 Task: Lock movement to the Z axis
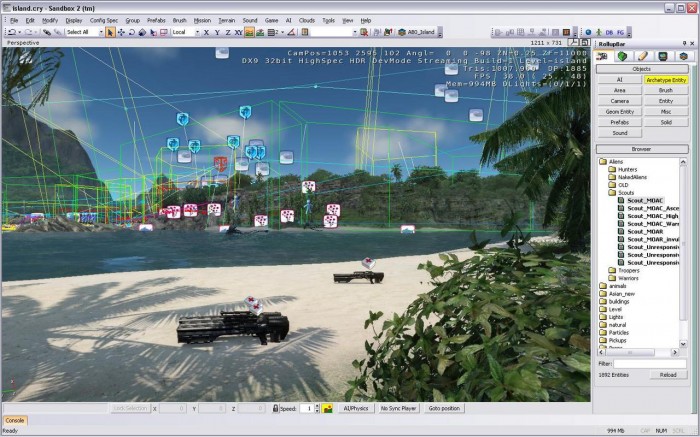[x=228, y=32]
